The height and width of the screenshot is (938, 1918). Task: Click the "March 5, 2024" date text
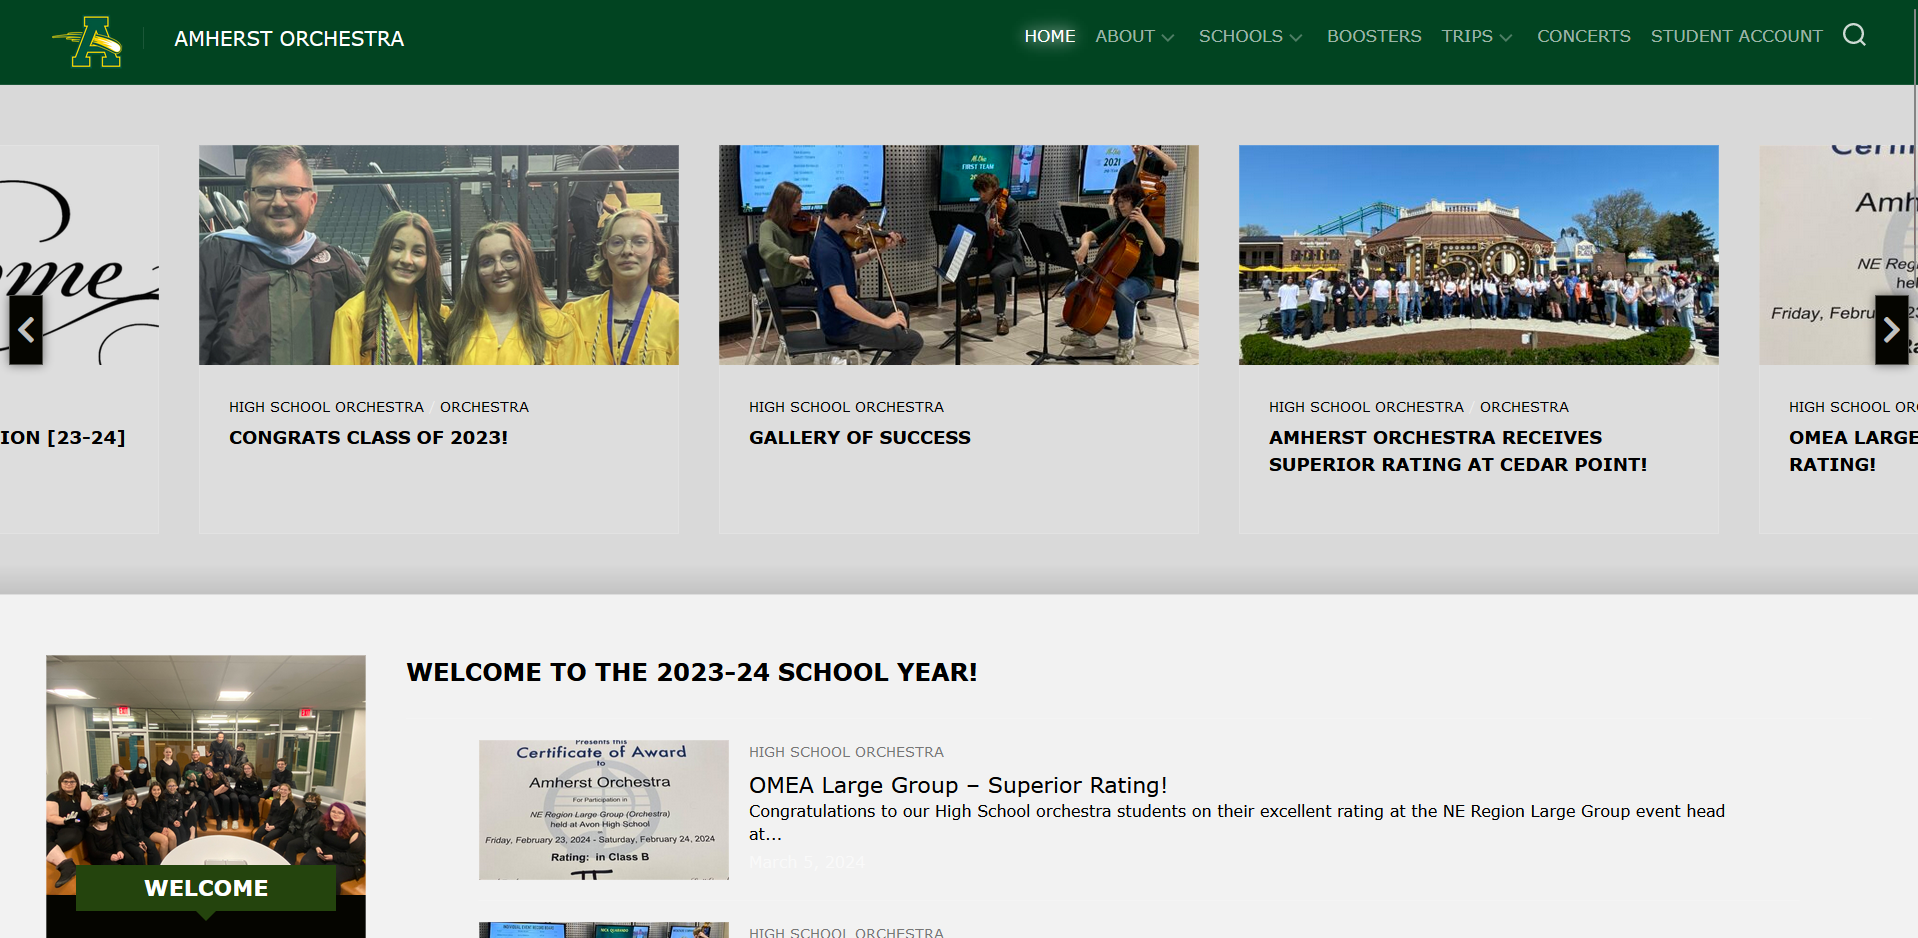tap(807, 862)
